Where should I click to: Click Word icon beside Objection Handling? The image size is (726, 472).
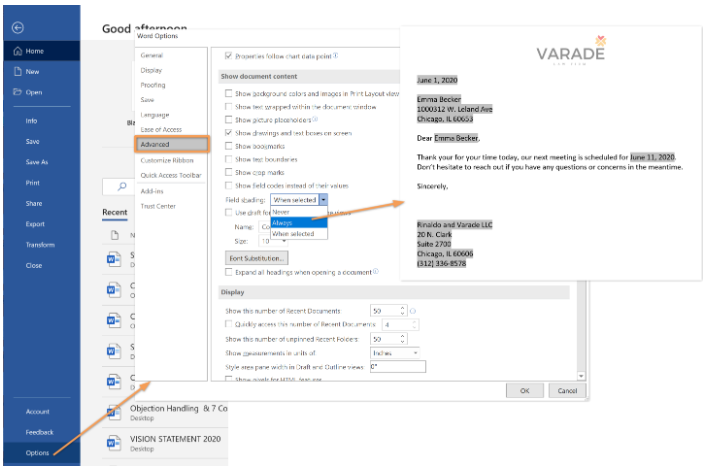click(x=114, y=412)
